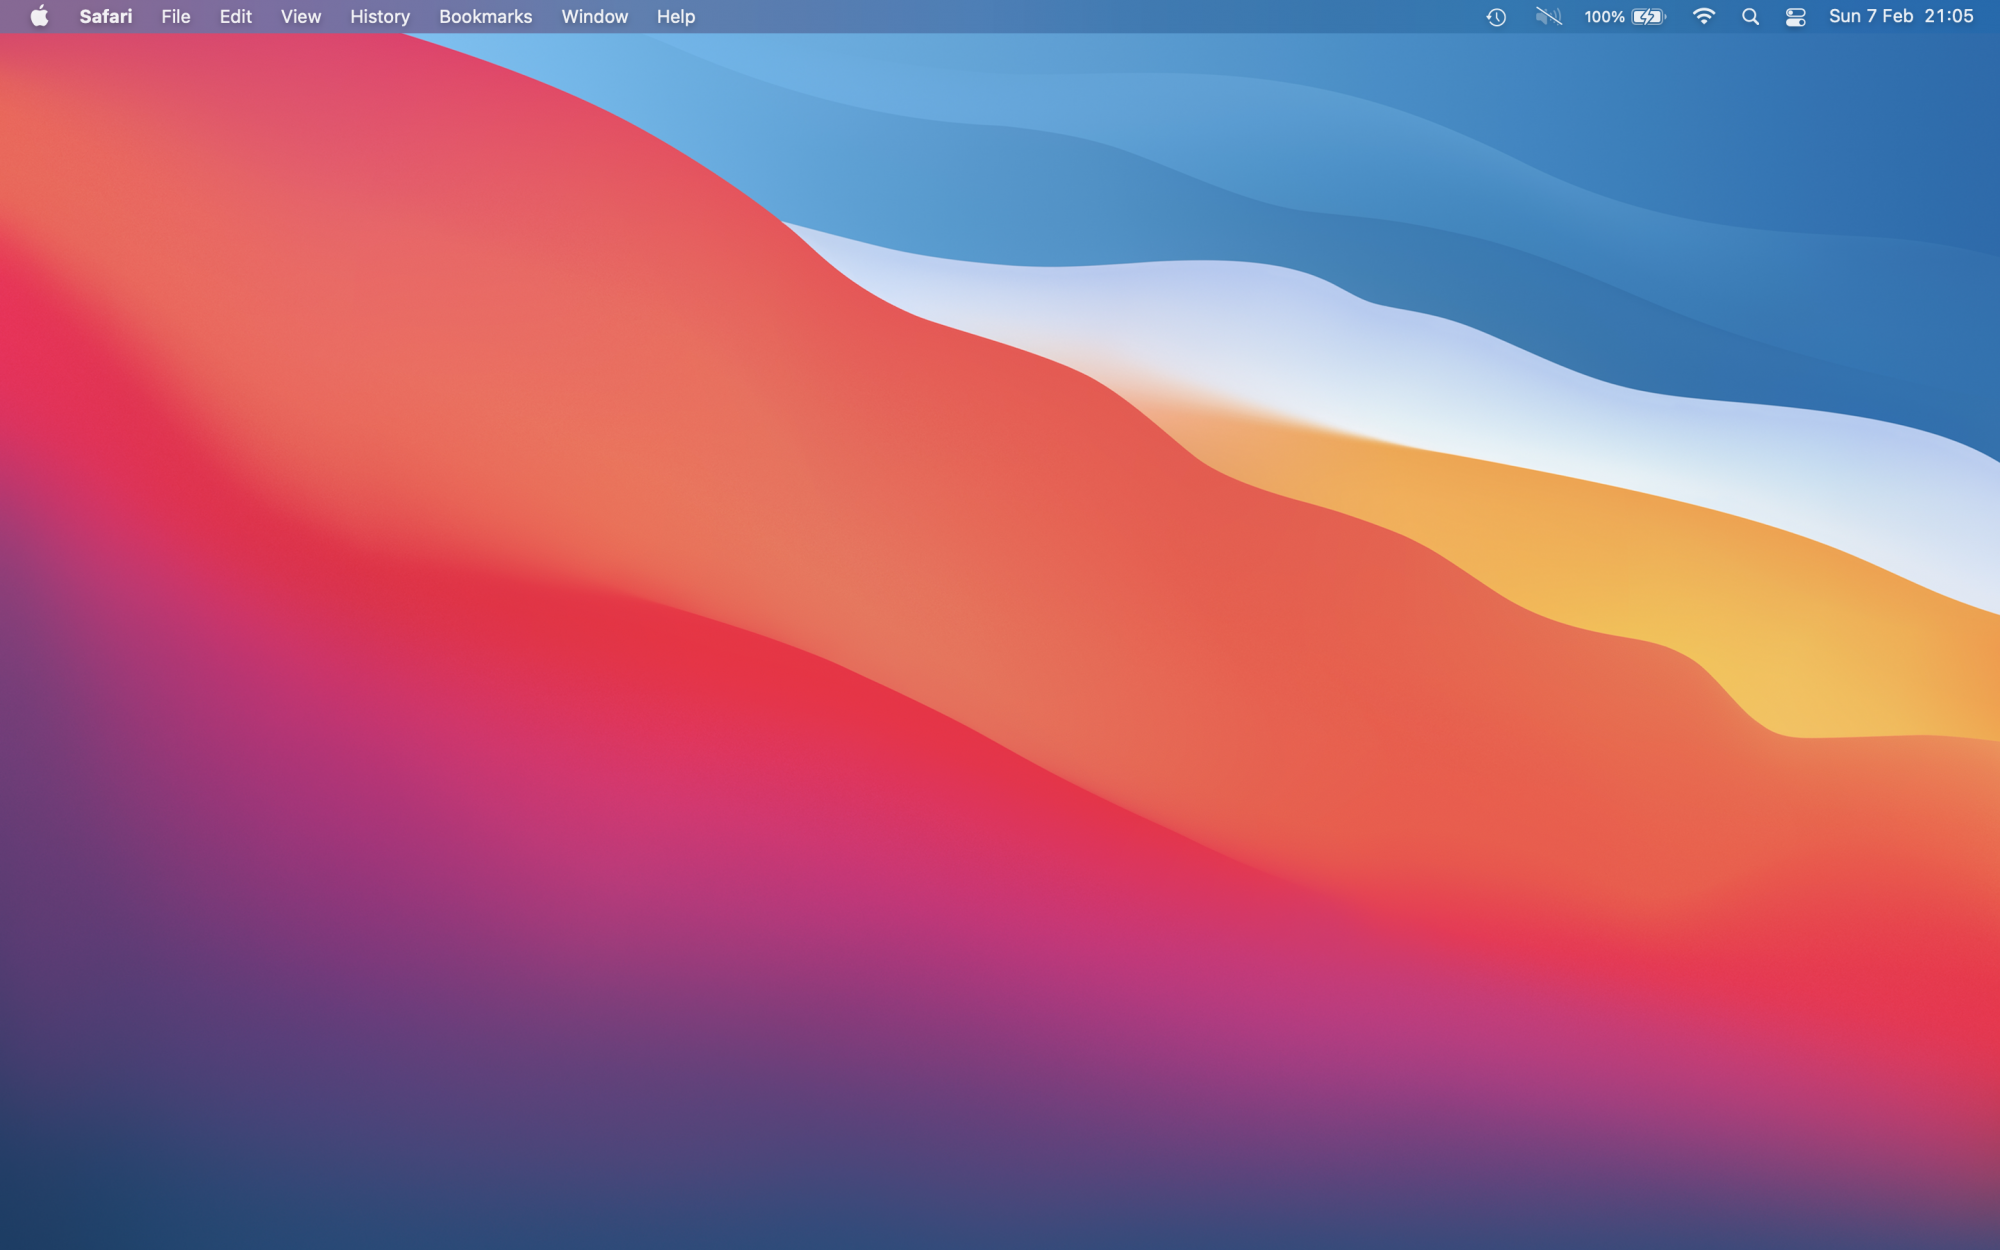Viewport: 2000px width, 1250px height.
Task: Open the Safari application menu
Action: click(105, 17)
